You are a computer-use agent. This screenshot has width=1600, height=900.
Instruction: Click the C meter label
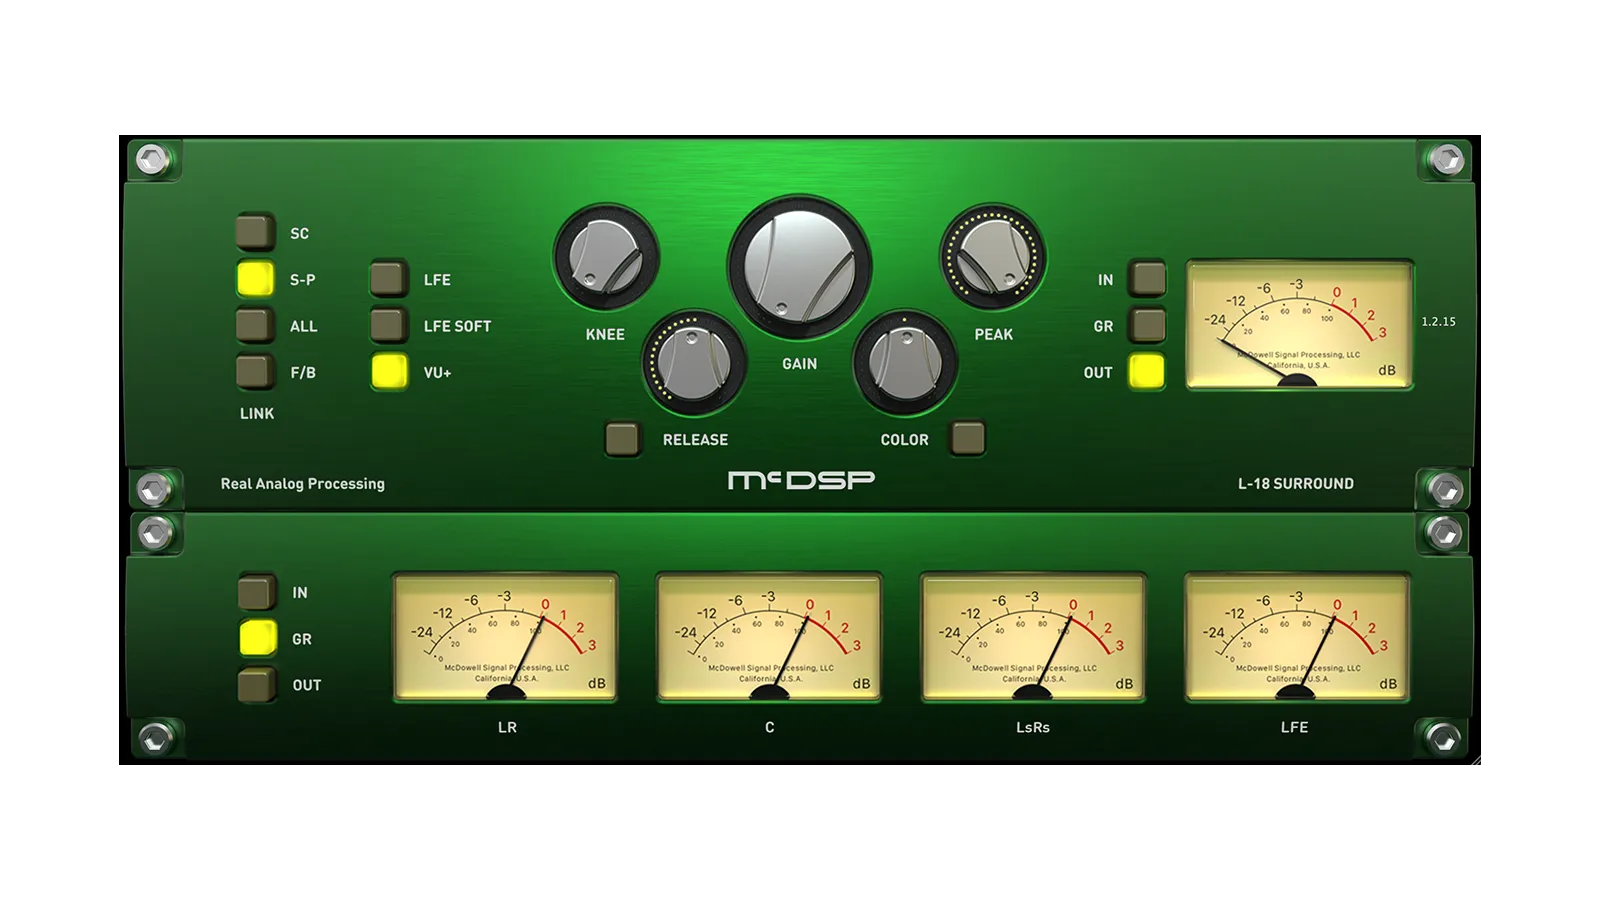click(x=769, y=727)
